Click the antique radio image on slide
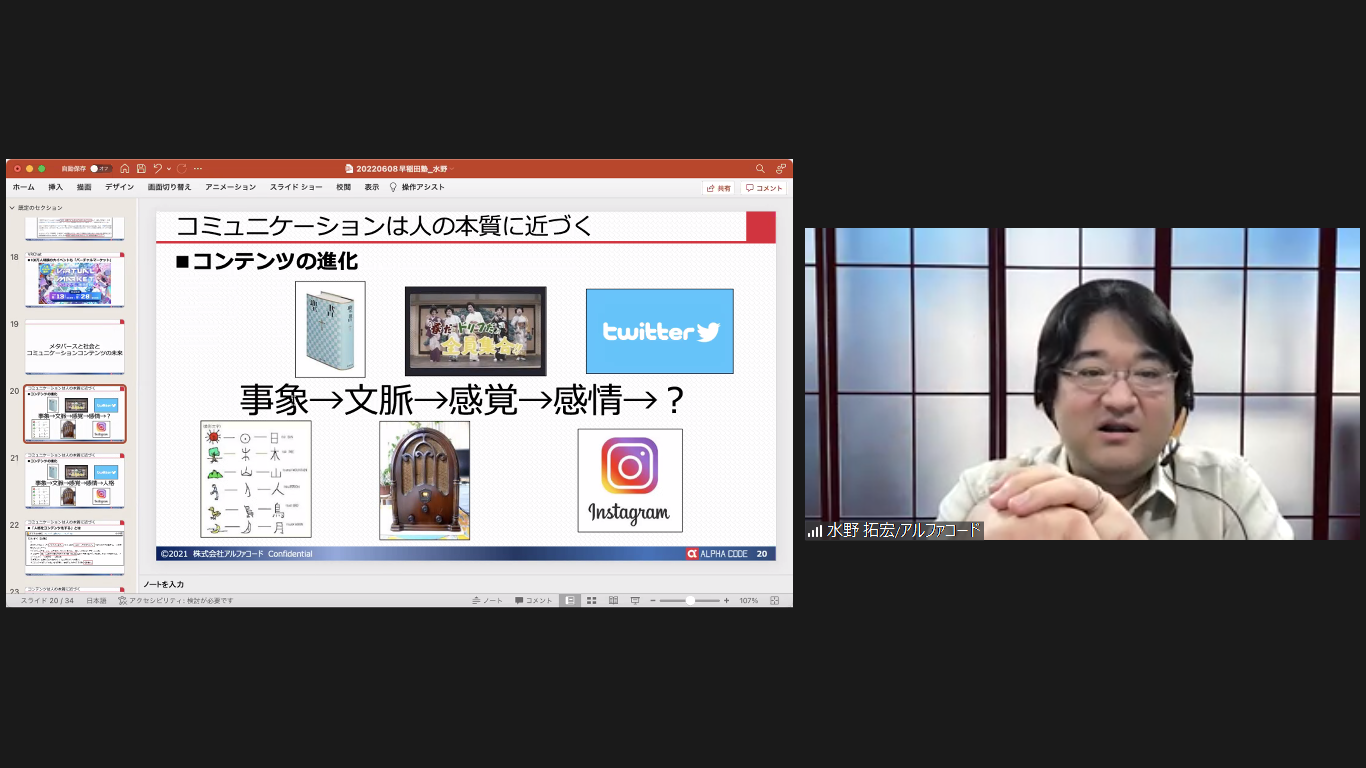The width and height of the screenshot is (1366, 768). coord(424,480)
